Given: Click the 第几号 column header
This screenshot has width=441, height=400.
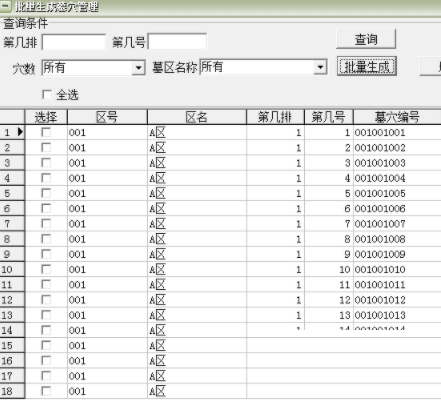Looking at the screenshot, I should pyautogui.click(x=329, y=117).
